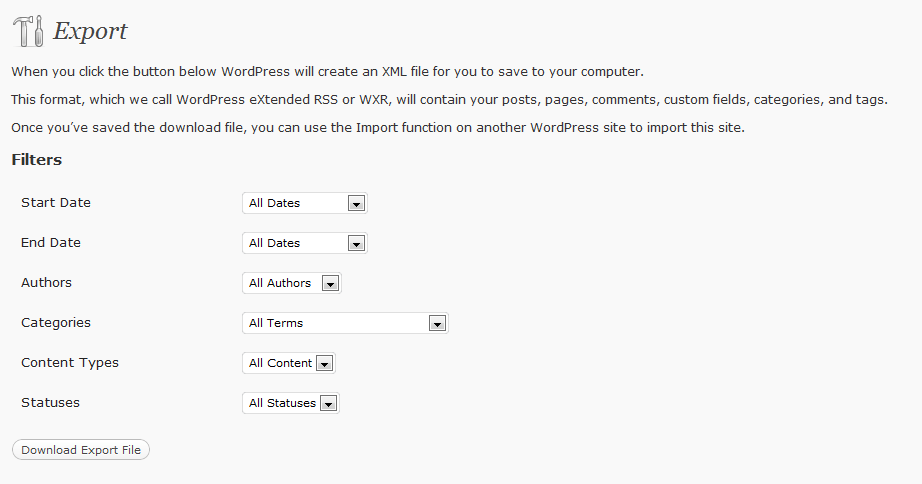The width and height of the screenshot is (922, 484).
Task: Expand the All Content types dropdown
Action: (x=289, y=363)
